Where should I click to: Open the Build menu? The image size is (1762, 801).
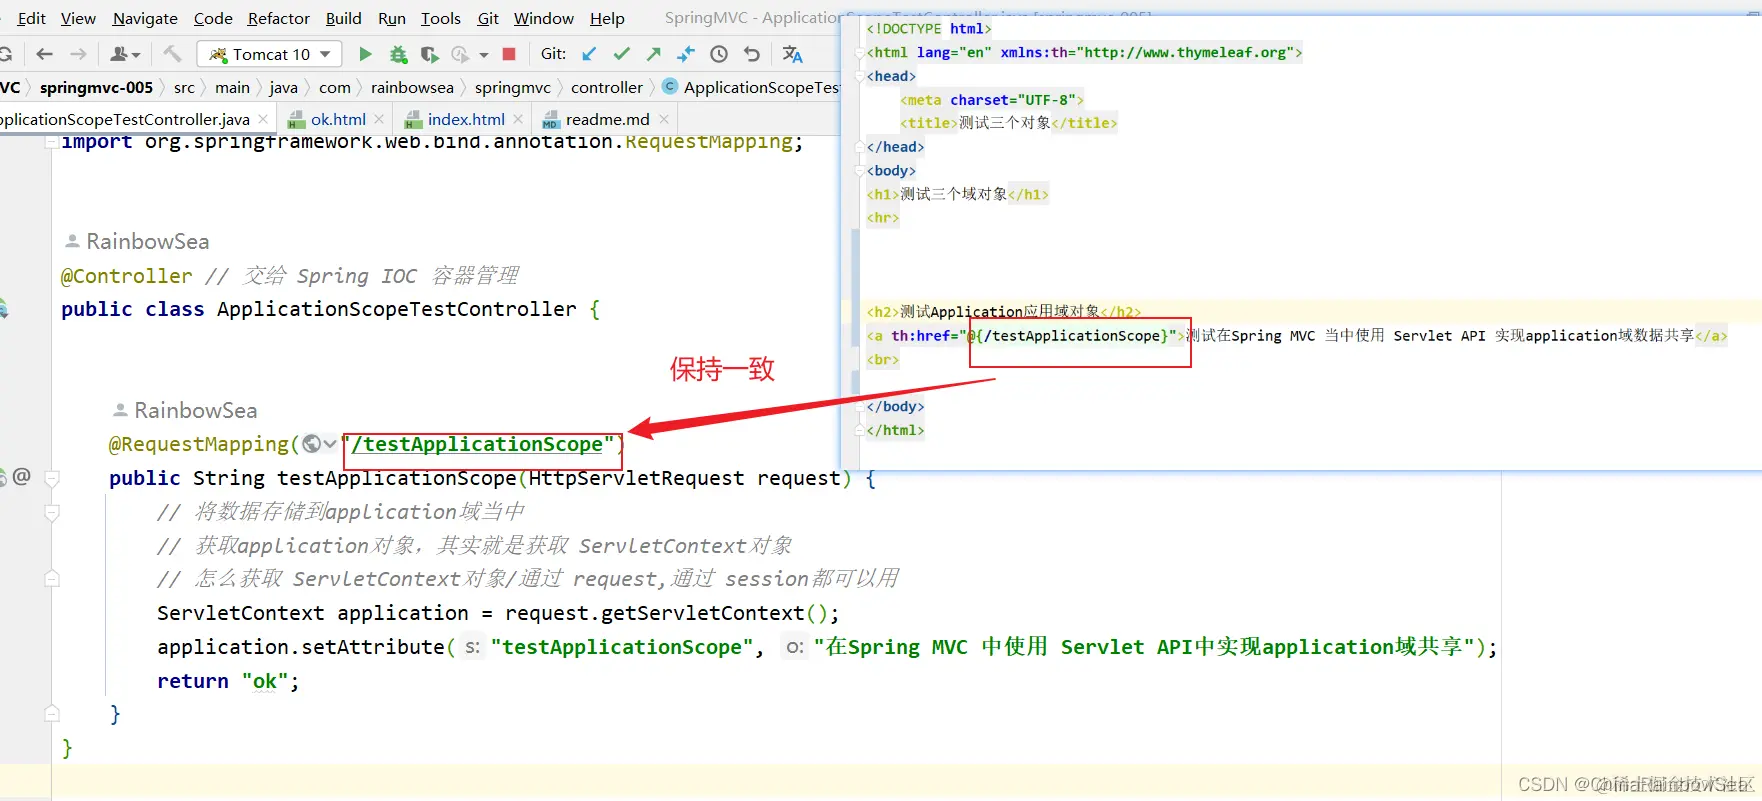344,18
